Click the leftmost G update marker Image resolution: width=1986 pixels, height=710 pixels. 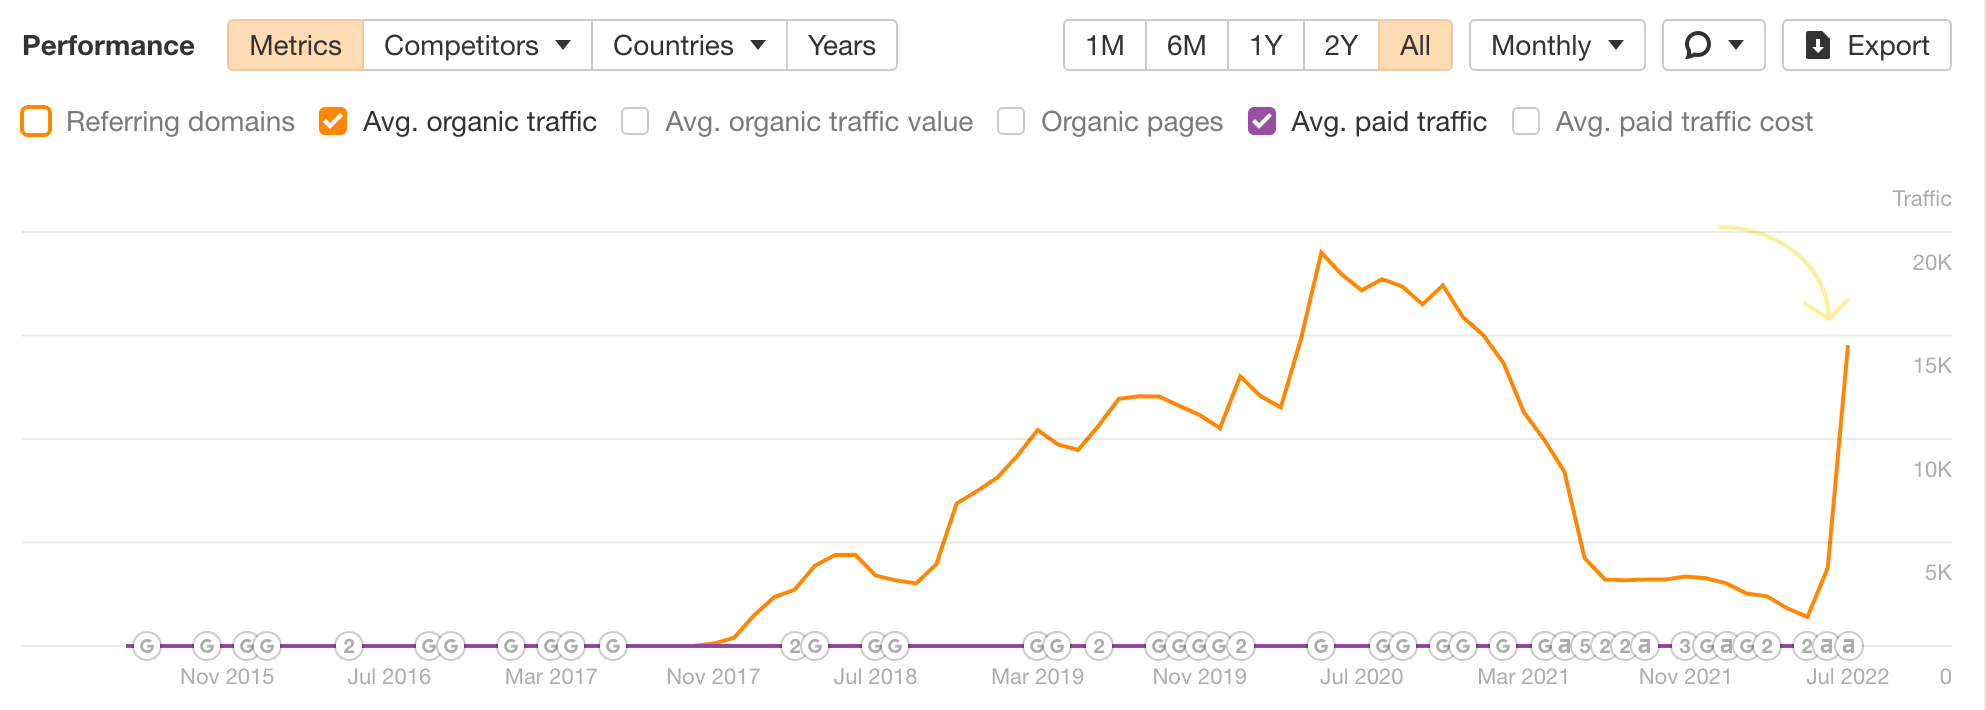147,646
